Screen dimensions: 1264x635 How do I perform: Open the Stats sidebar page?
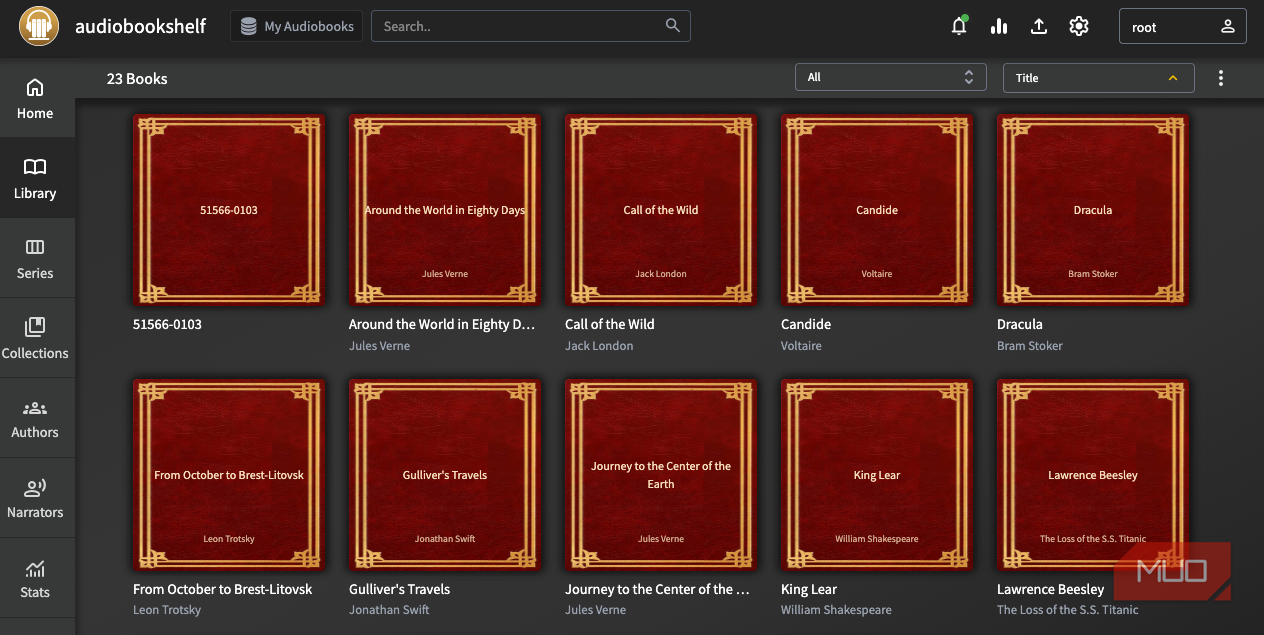pos(35,578)
